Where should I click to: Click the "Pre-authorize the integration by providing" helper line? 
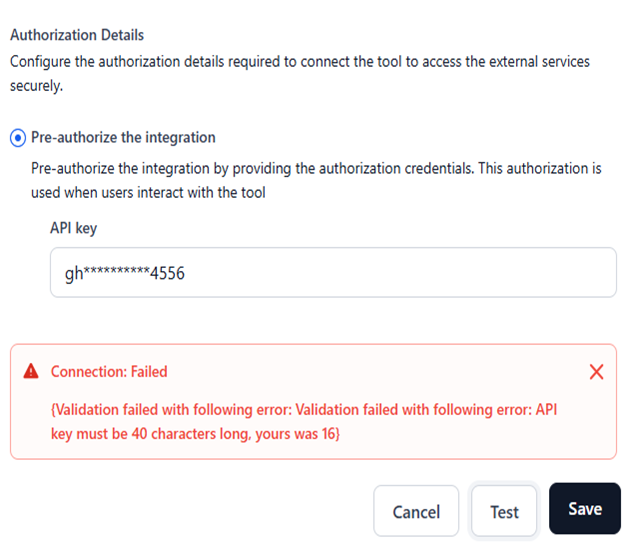click(316, 168)
